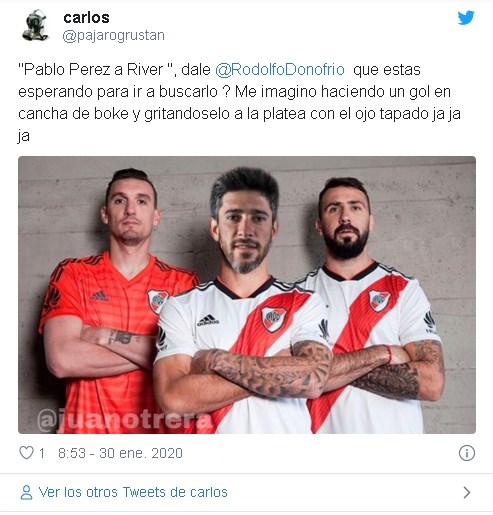The width and height of the screenshot is (493, 515).
Task: Click person icon beside 'Ver los otros Tweets'
Action: [x=26, y=492]
